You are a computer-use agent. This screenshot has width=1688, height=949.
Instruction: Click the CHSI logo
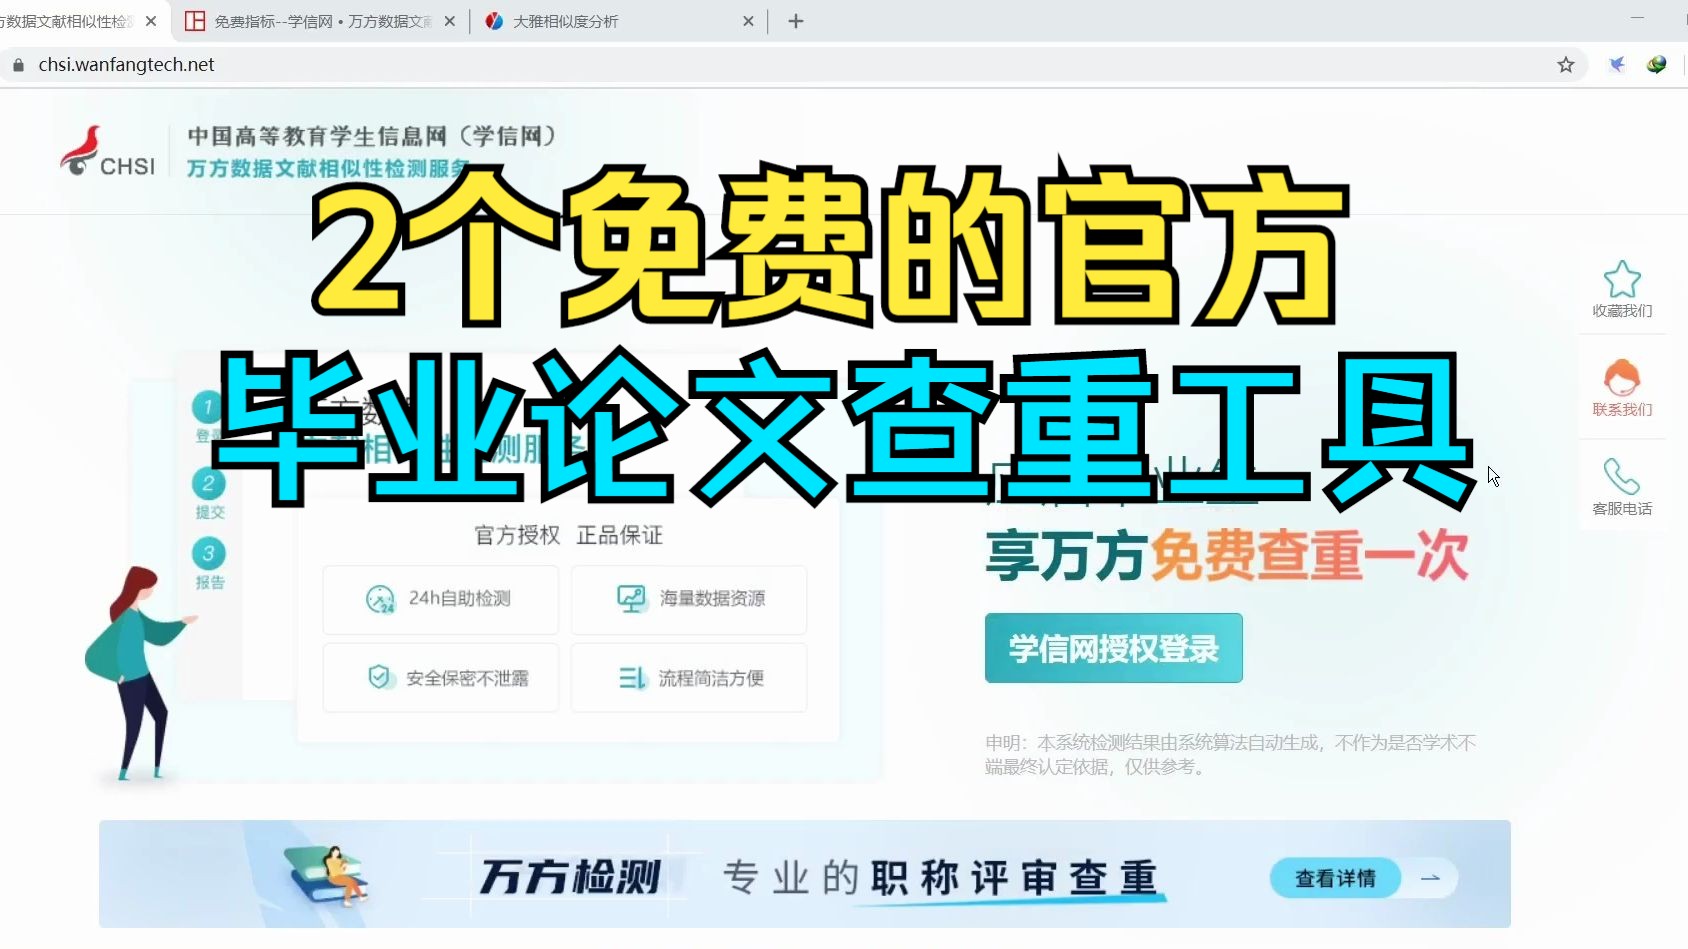click(x=108, y=152)
